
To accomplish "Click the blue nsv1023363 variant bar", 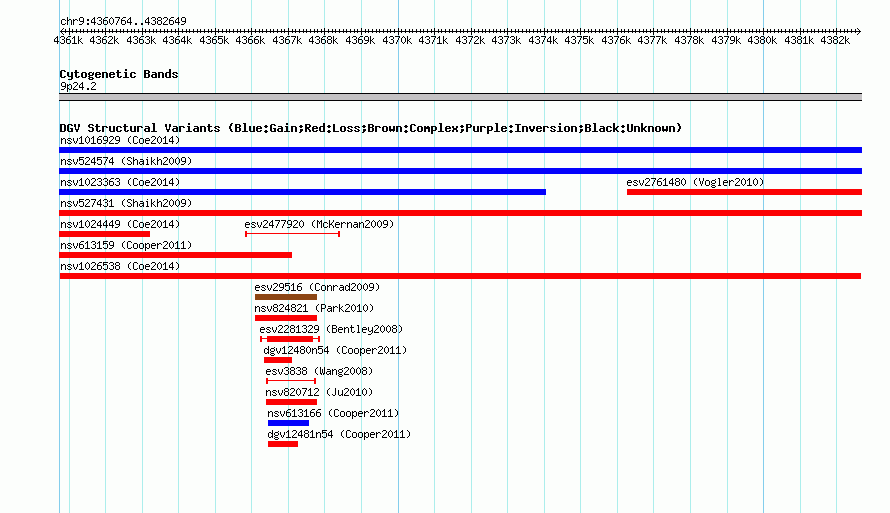I will [303, 192].
